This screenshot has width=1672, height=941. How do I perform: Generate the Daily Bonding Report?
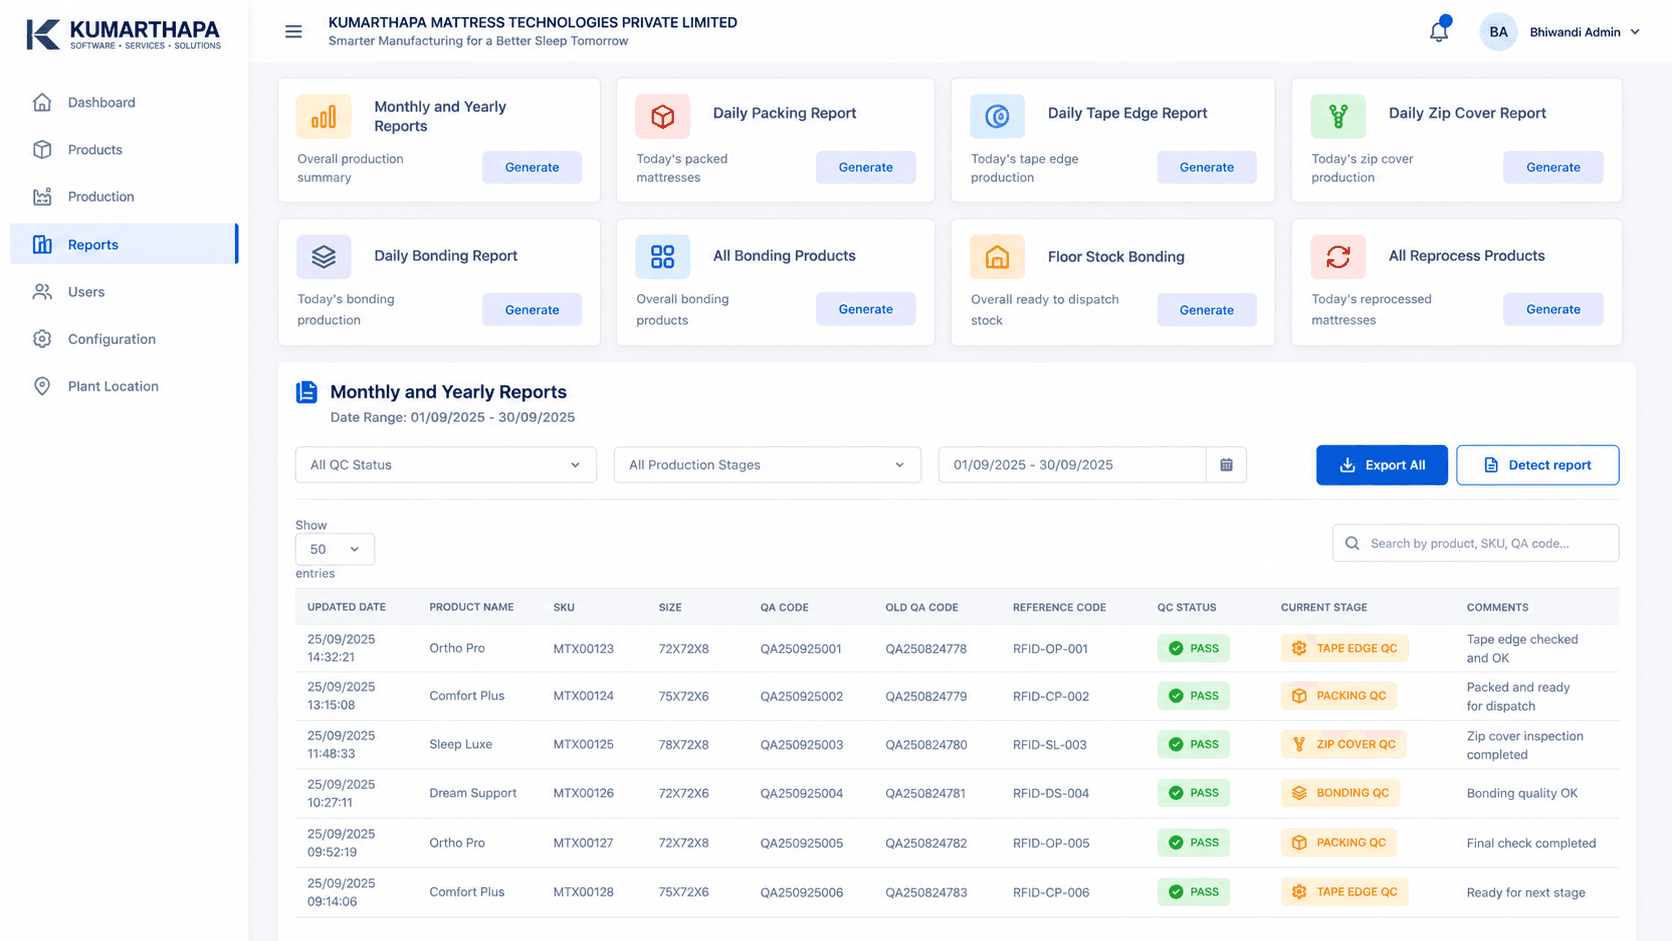point(532,310)
